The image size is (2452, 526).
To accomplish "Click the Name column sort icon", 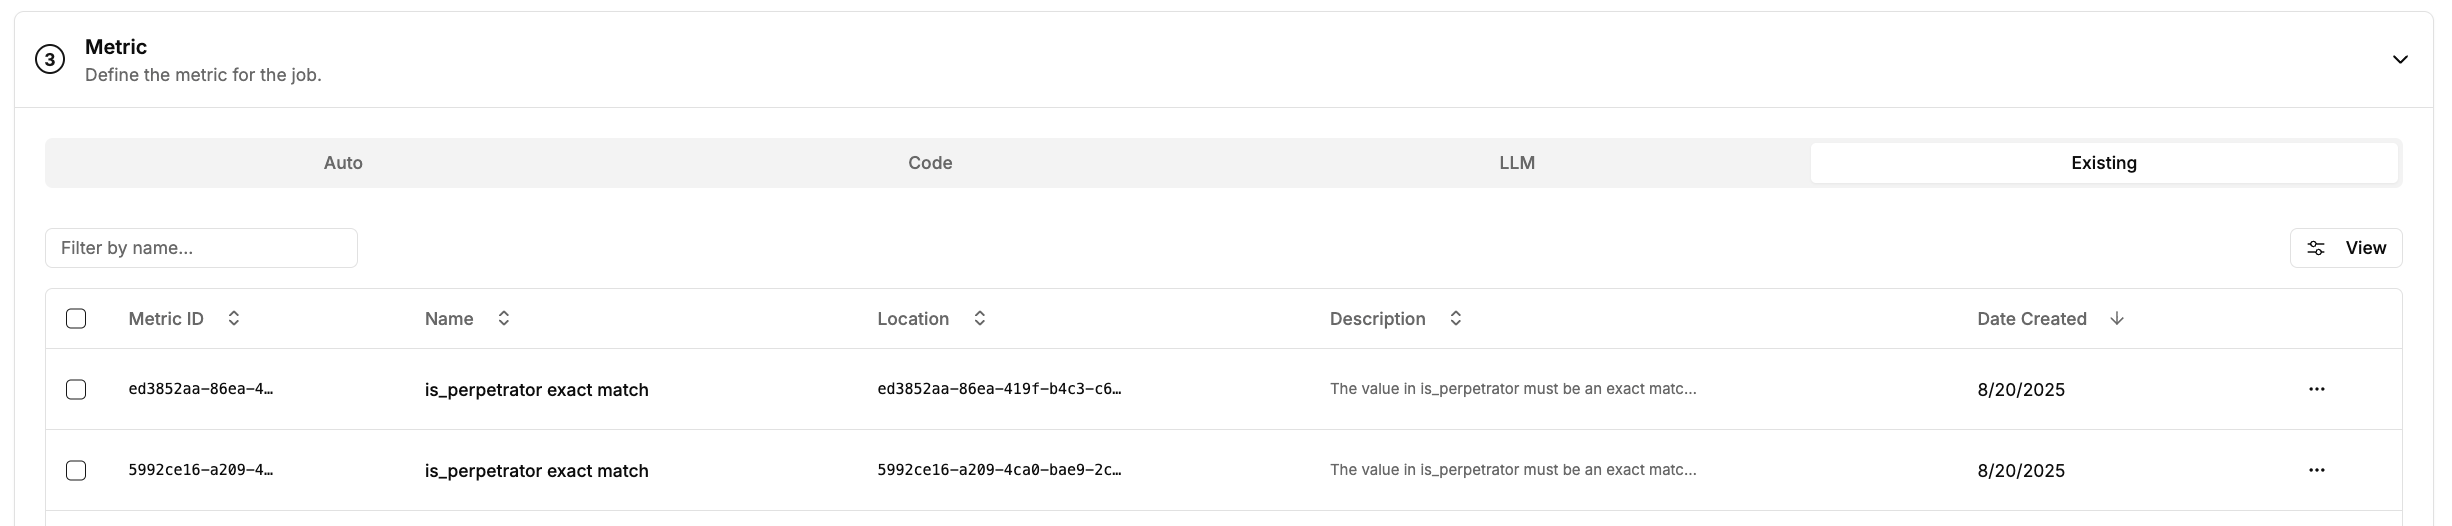I will tap(504, 318).
